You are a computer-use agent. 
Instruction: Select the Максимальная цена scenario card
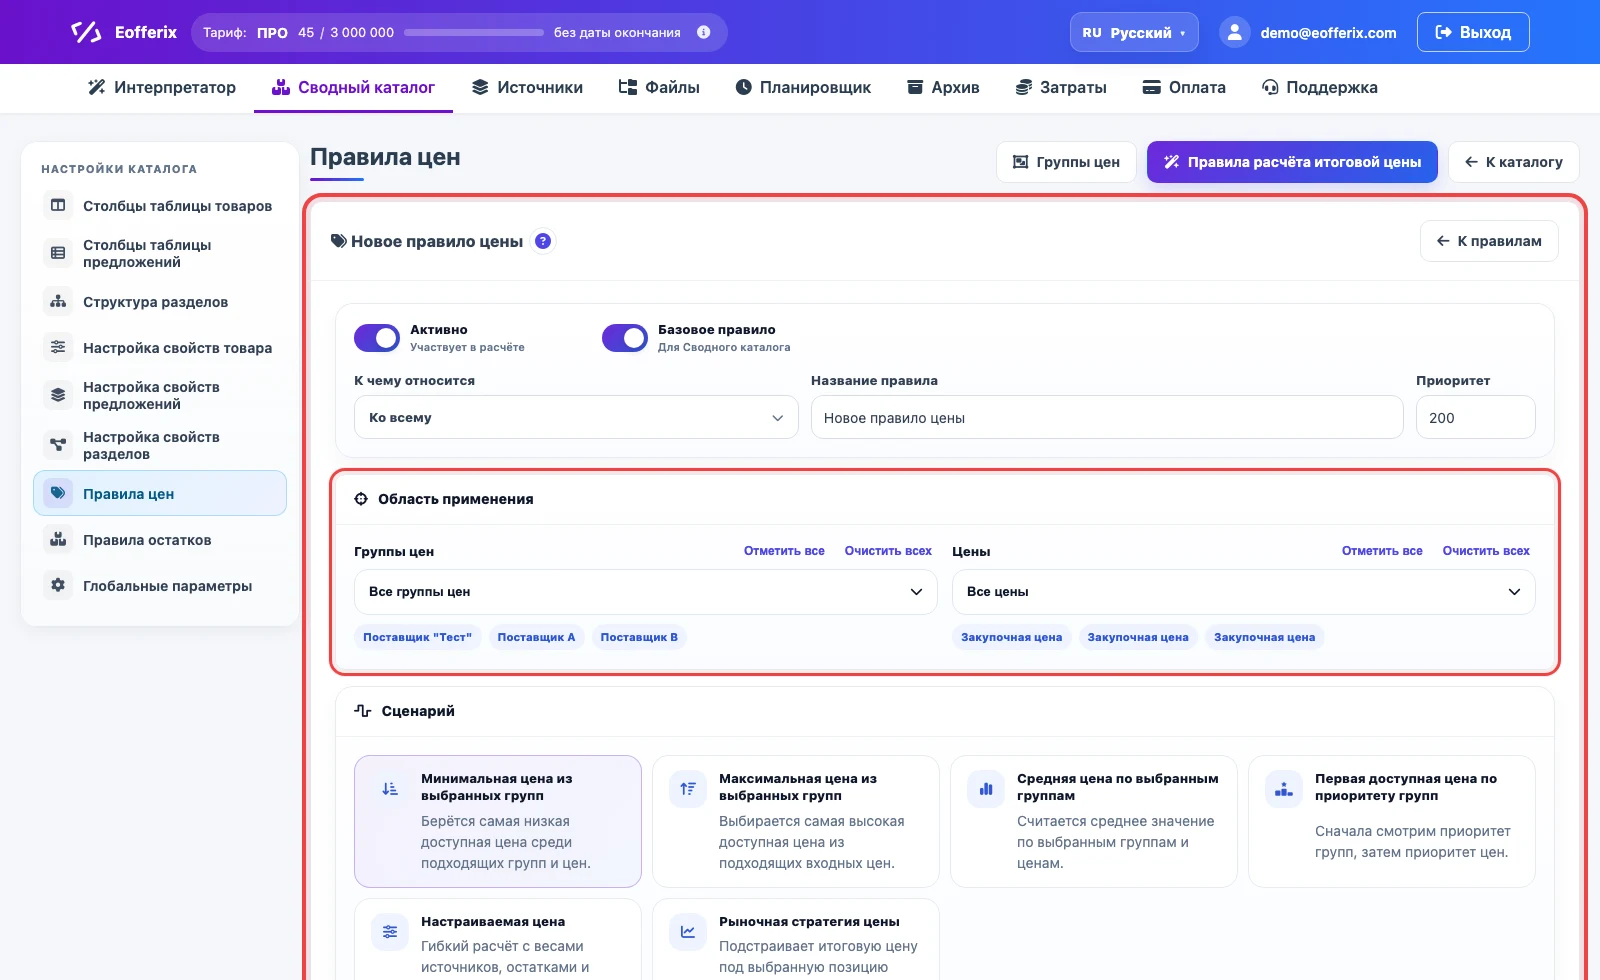tap(796, 821)
